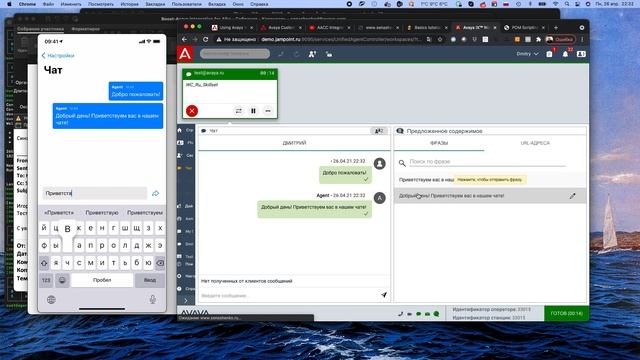Open the notifications bell icon
The height and width of the screenshot is (360, 640).
point(565,54)
